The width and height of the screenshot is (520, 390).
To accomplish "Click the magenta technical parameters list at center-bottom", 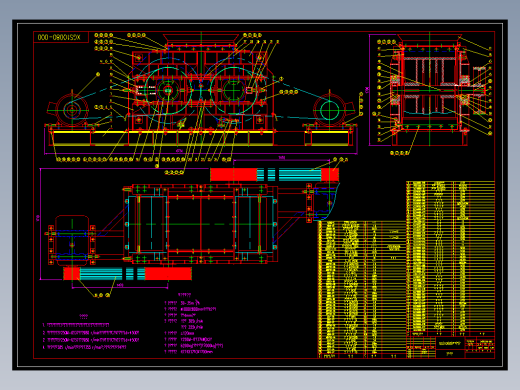I will point(193,324).
